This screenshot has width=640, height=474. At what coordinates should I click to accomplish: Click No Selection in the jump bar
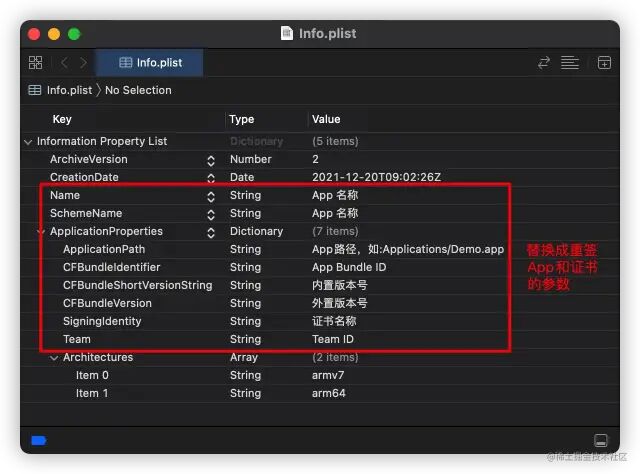pyautogui.click(x=138, y=90)
